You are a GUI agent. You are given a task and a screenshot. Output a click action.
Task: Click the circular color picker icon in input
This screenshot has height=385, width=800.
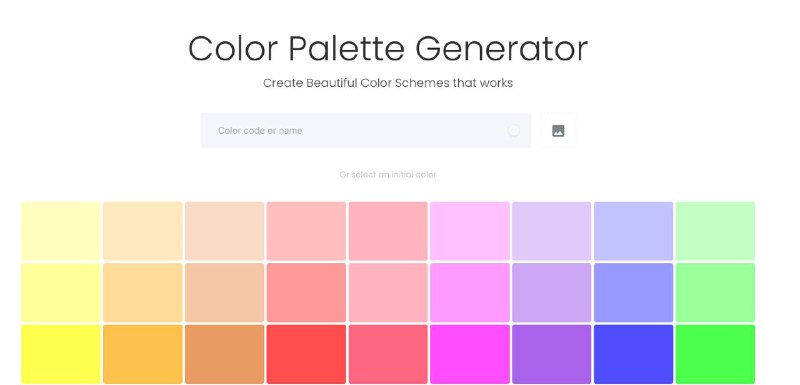(513, 131)
